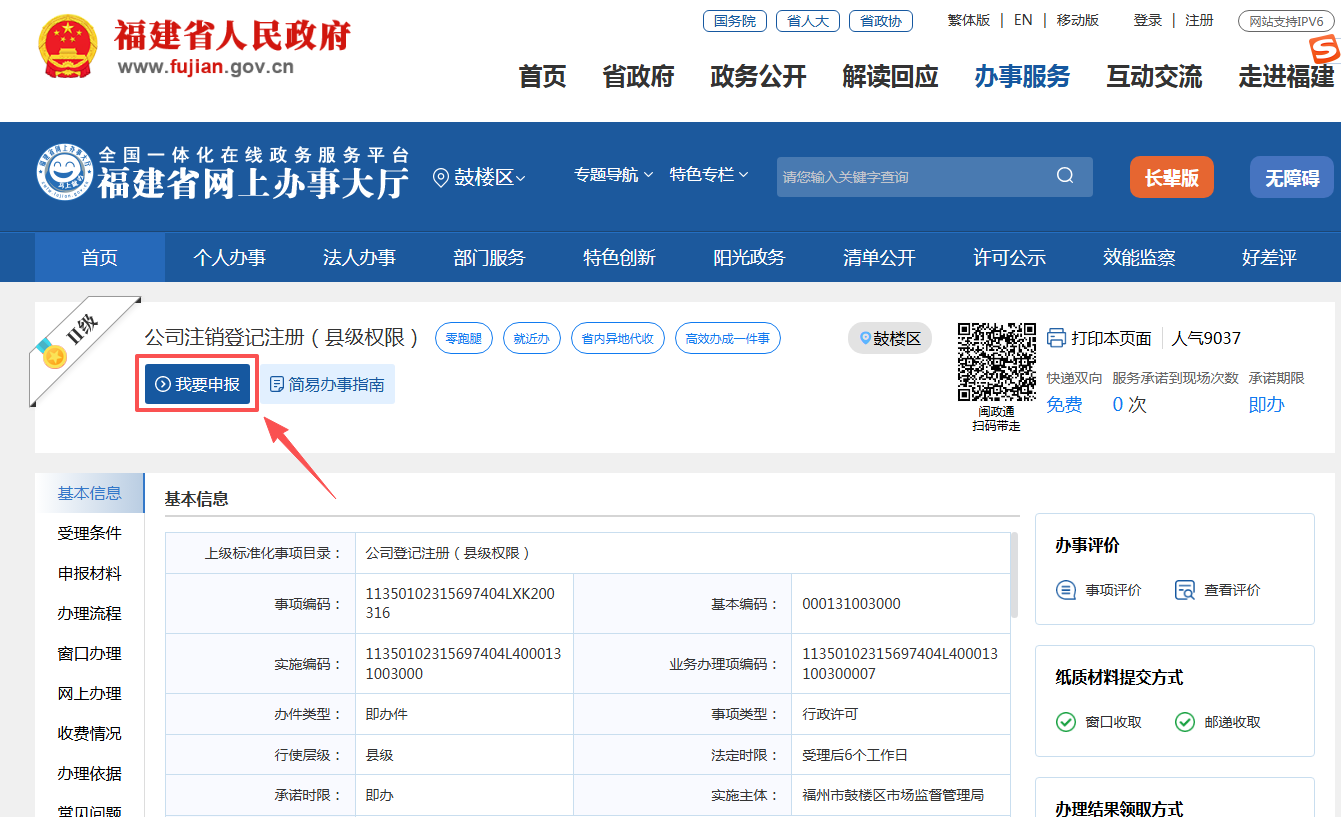Click the keyword search input field
The height and width of the screenshot is (817, 1341).
910,177
